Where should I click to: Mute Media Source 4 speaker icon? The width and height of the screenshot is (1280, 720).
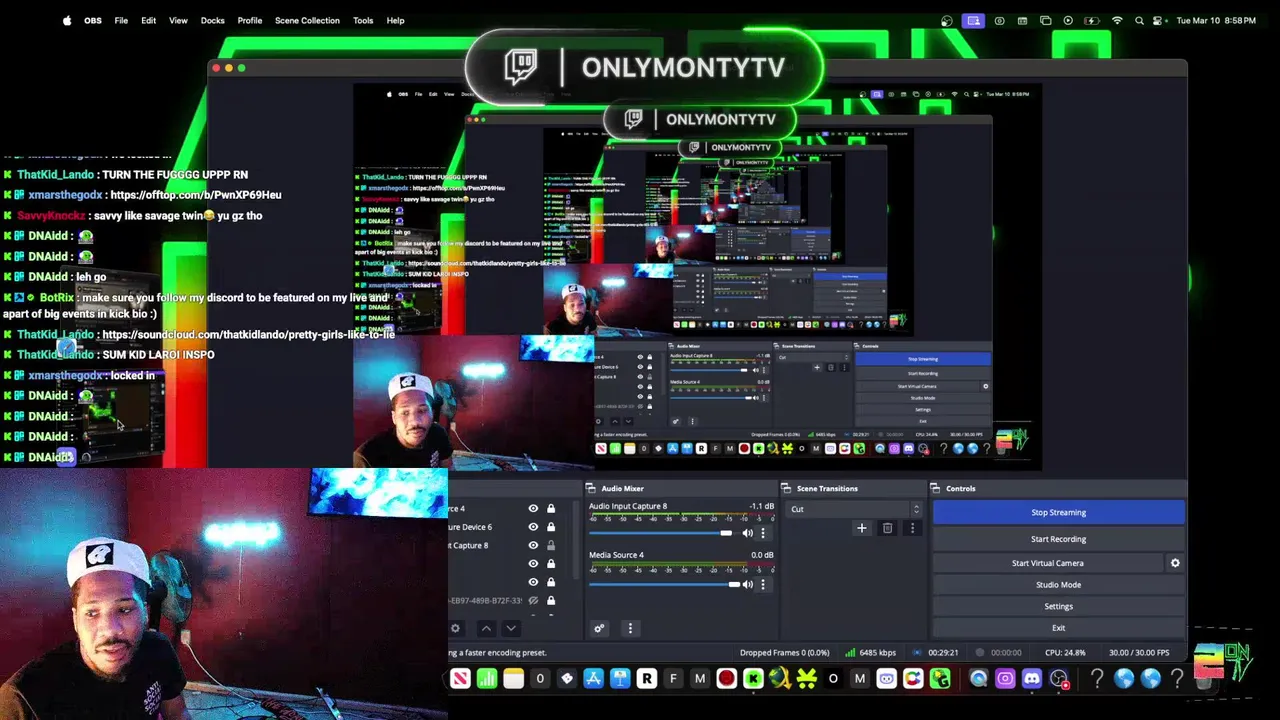747,584
